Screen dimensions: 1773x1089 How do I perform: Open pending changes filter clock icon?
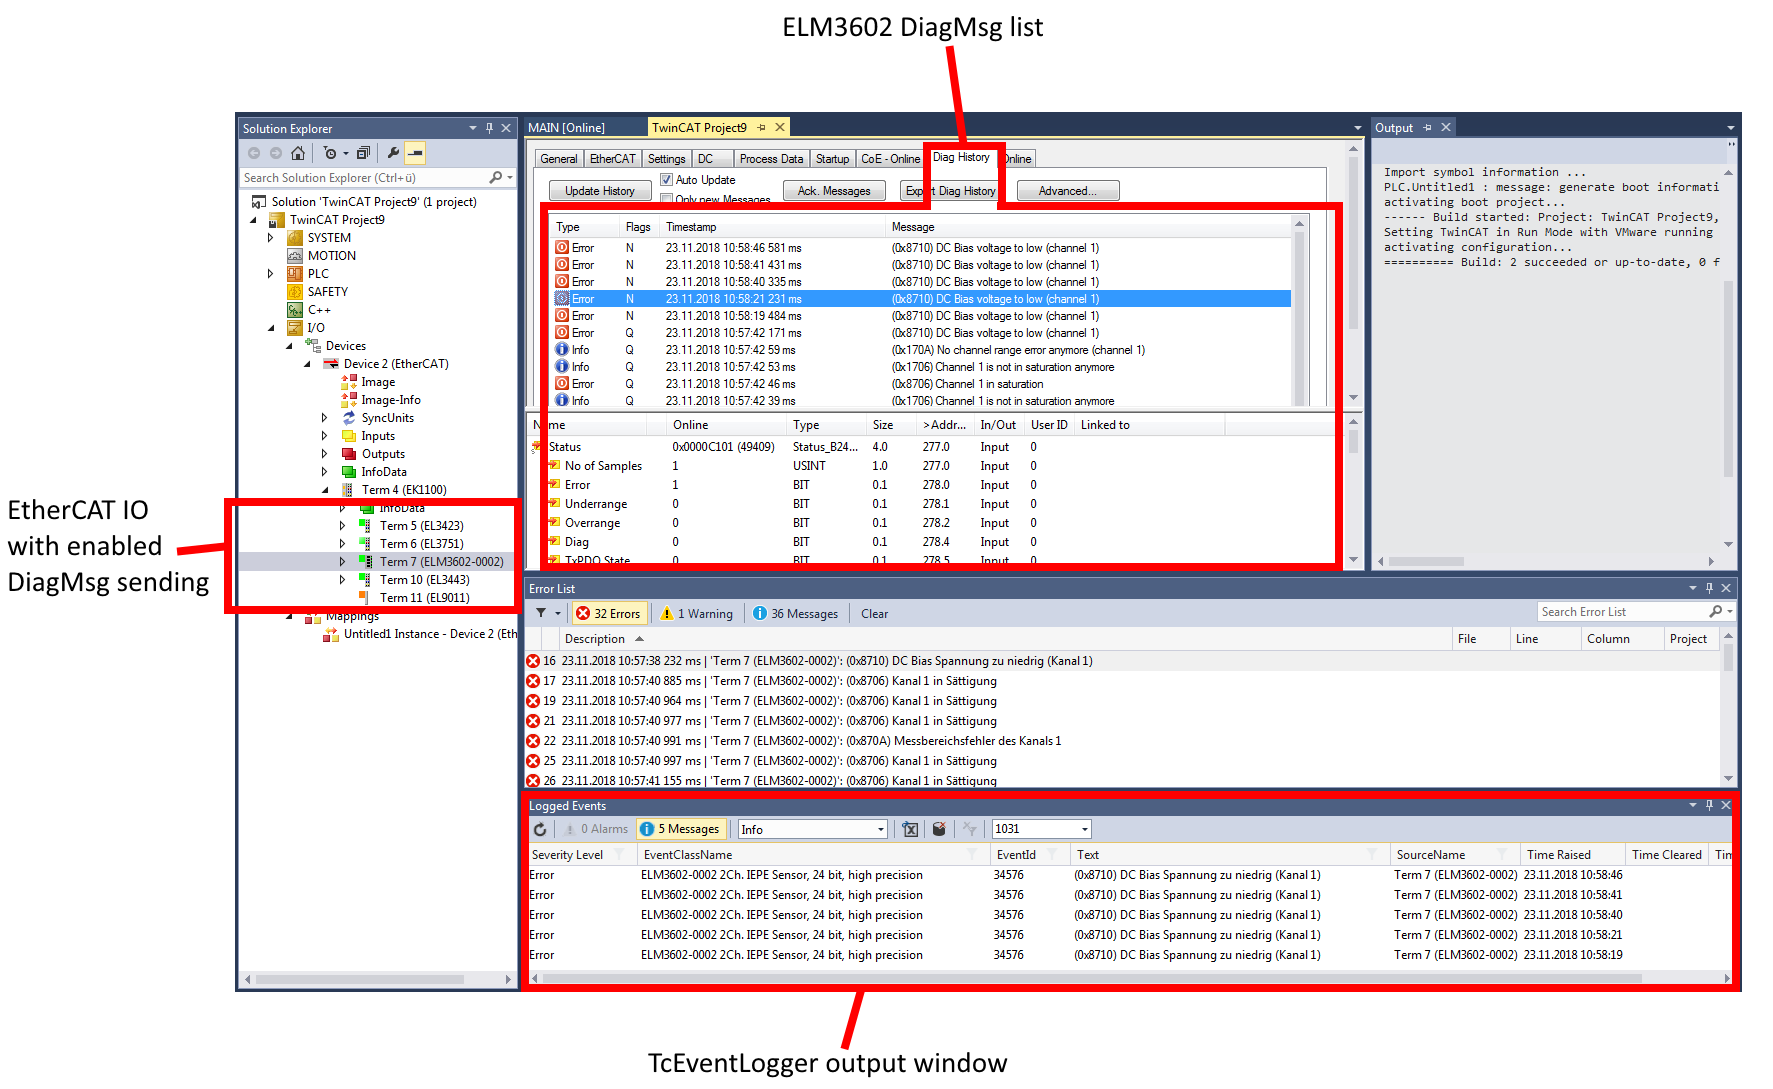330,153
